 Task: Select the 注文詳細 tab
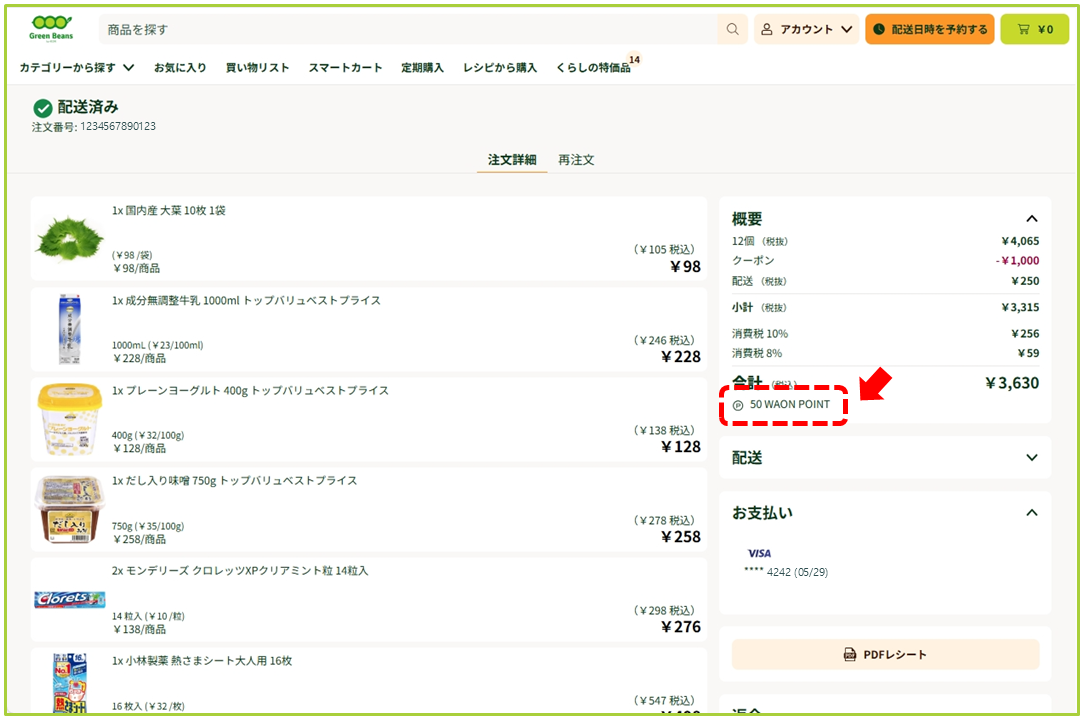[x=512, y=160]
